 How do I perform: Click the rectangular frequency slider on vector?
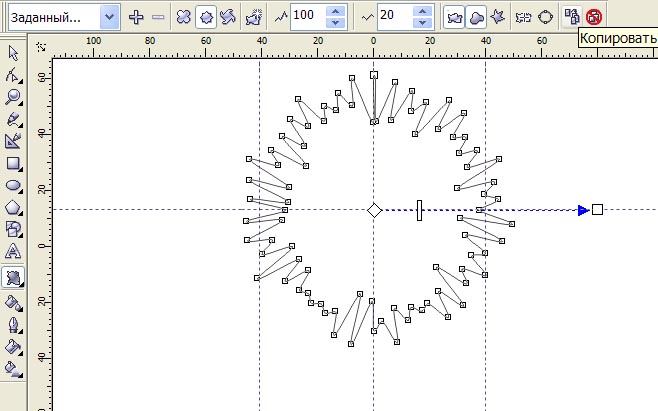click(419, 210)
